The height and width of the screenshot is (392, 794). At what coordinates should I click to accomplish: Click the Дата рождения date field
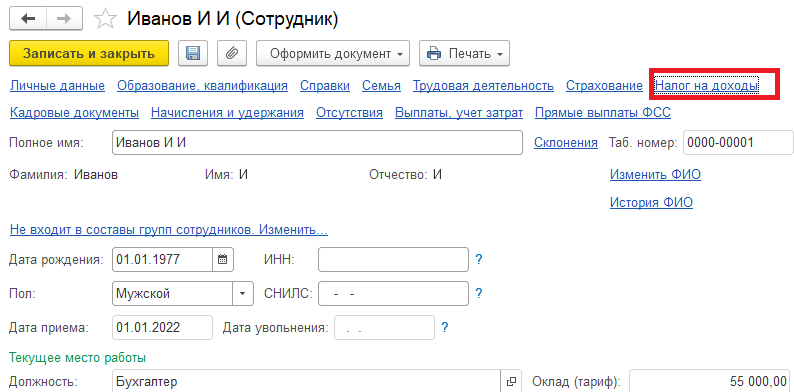pyautogui.click(x=162, y=260)
